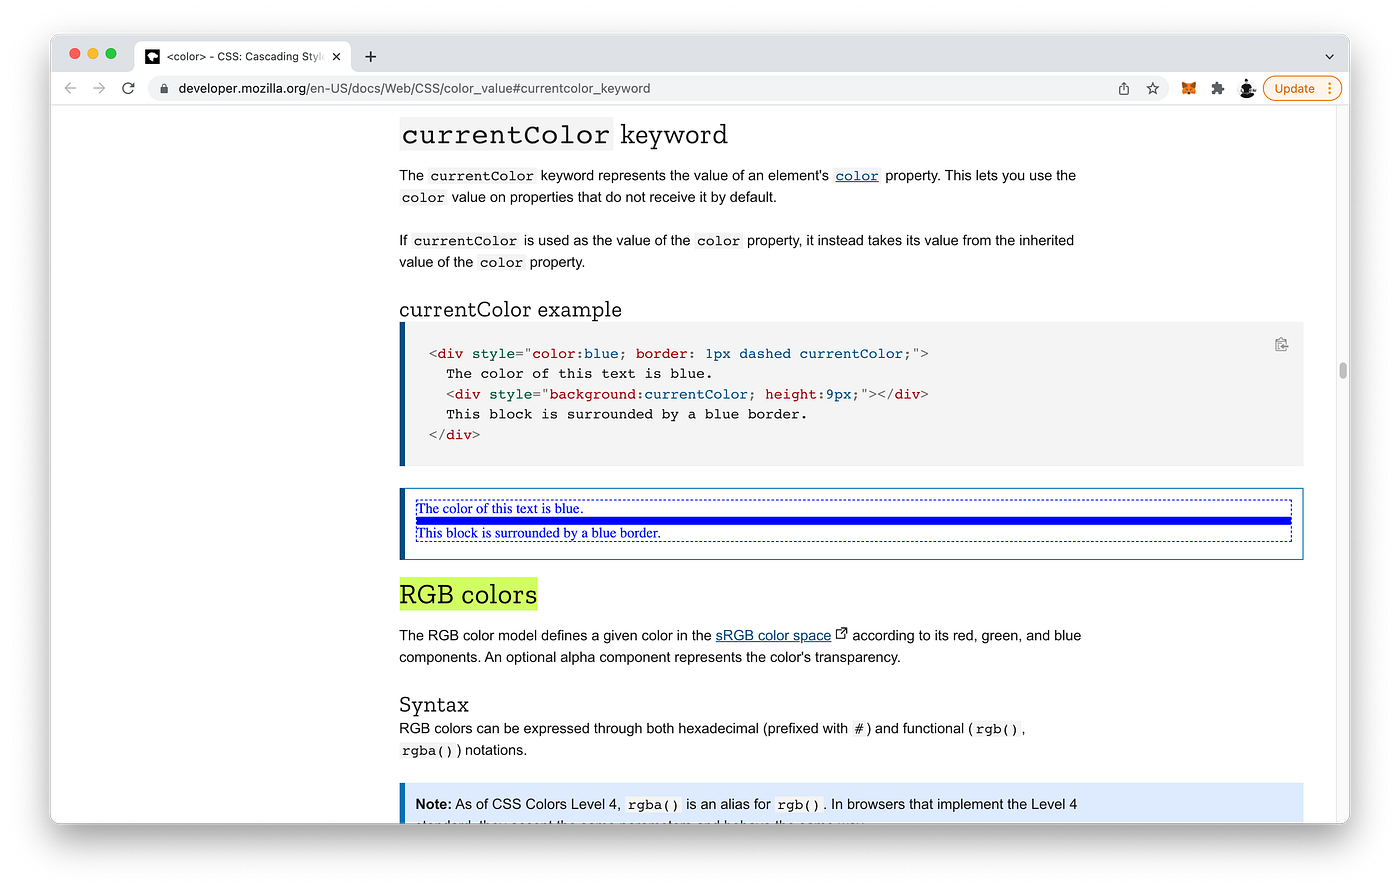Open the Chrome three-dot menu
The height and width of the screenshot is (890, 1400).
1331,88
